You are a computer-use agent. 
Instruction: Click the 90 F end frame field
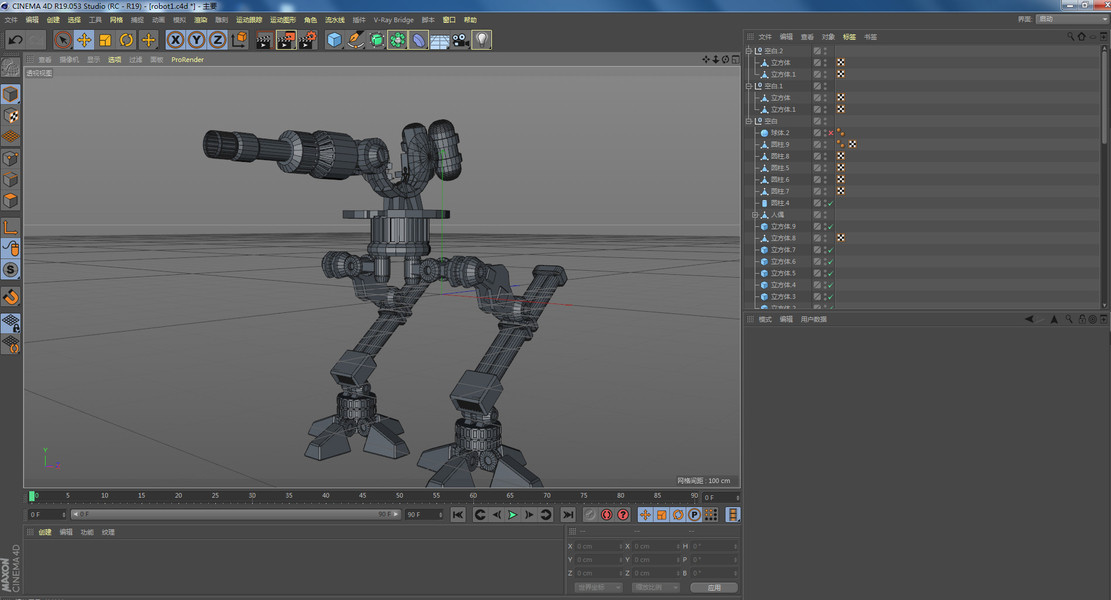(424, 514)
